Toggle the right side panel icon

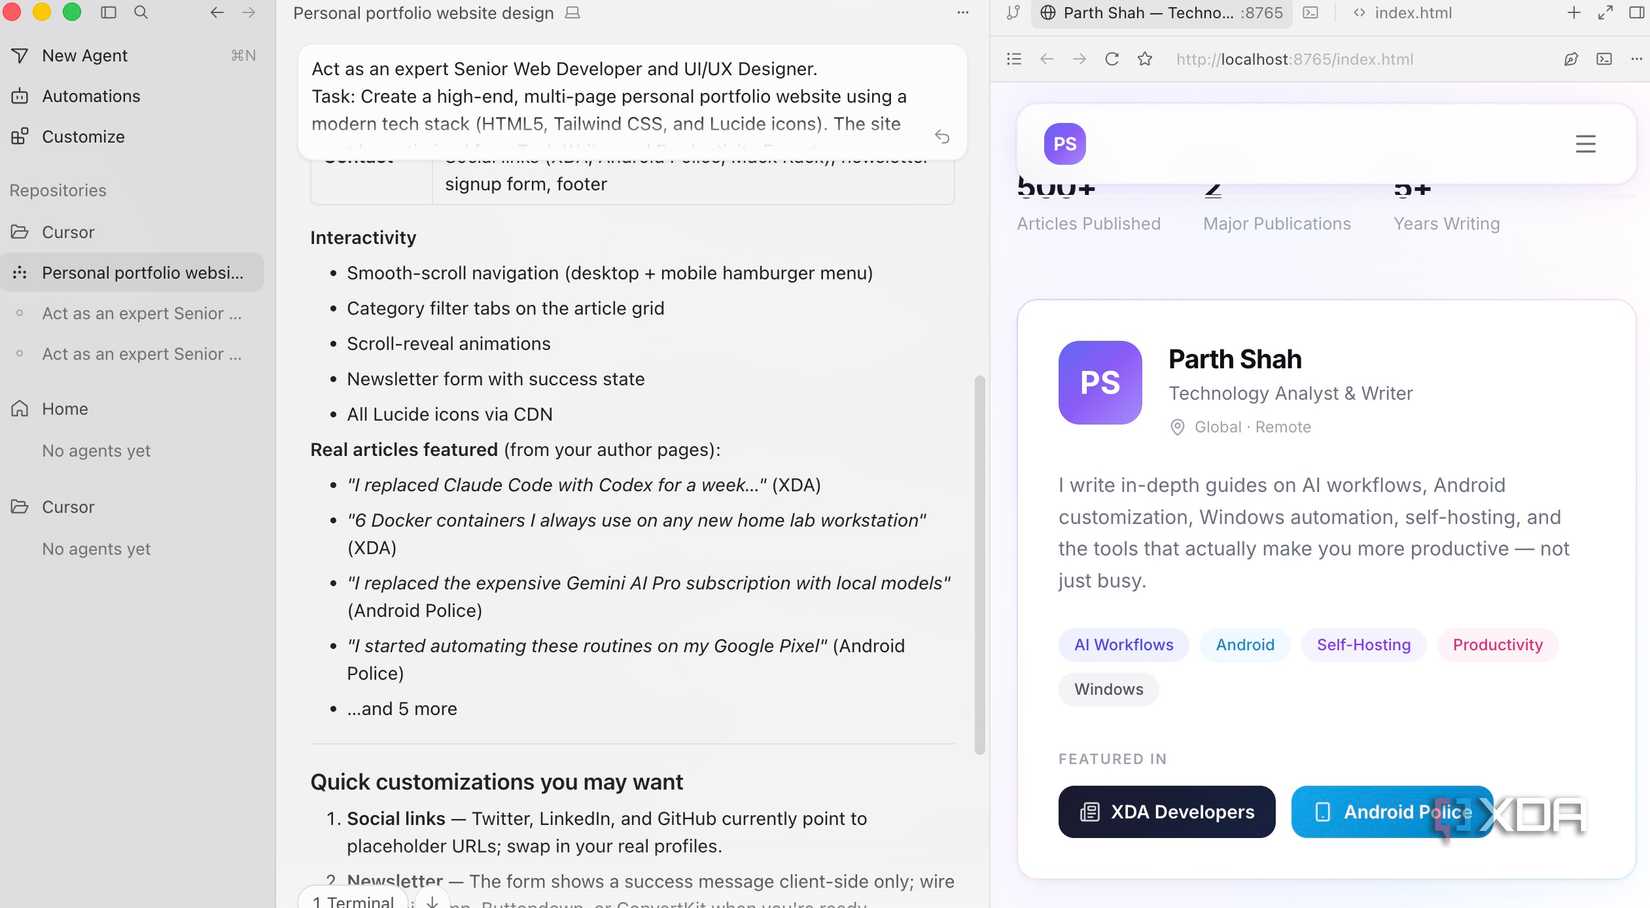point(1636,13)
